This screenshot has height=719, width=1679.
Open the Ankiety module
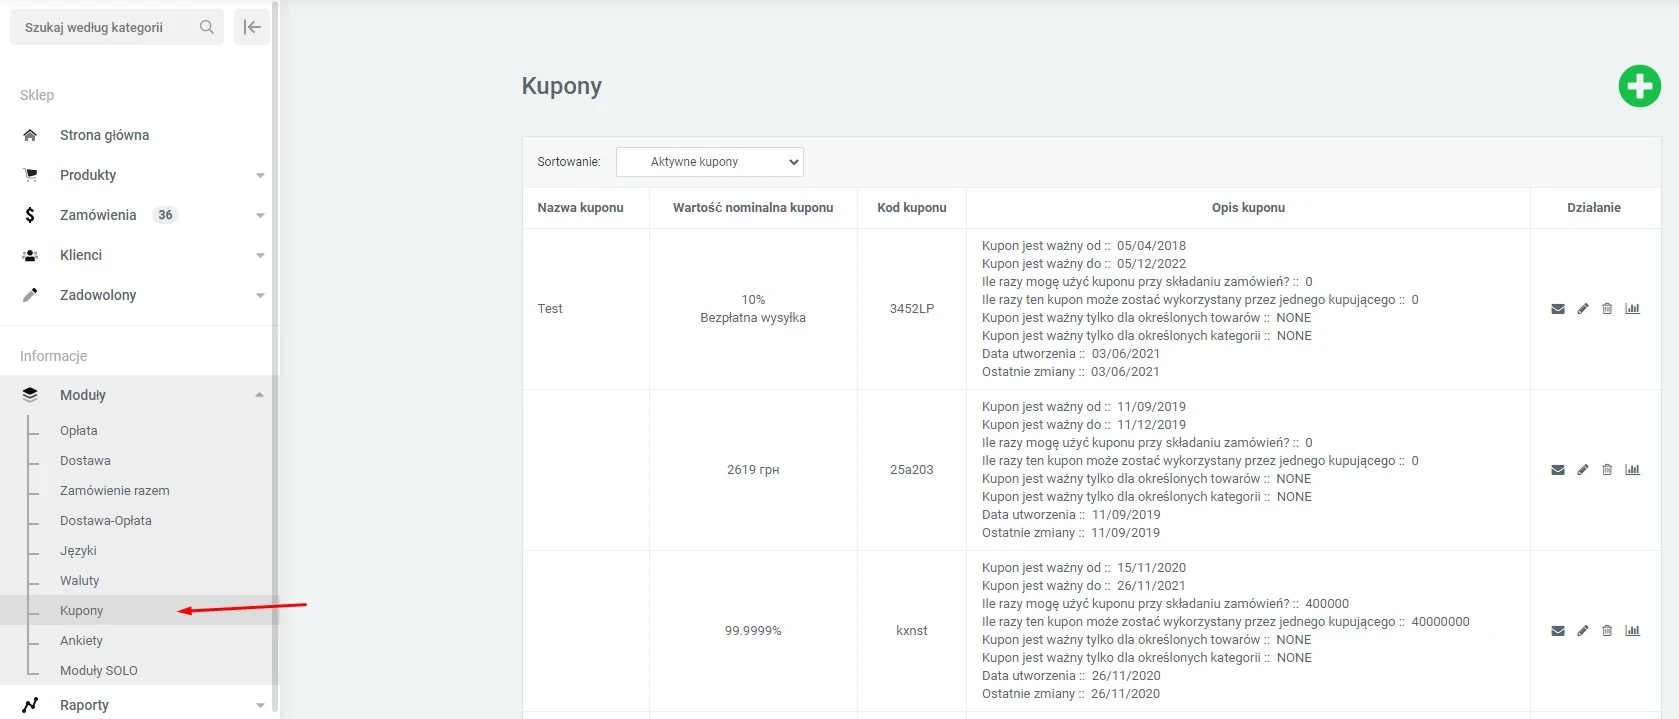pyautogui.click(x=81, y=641)
